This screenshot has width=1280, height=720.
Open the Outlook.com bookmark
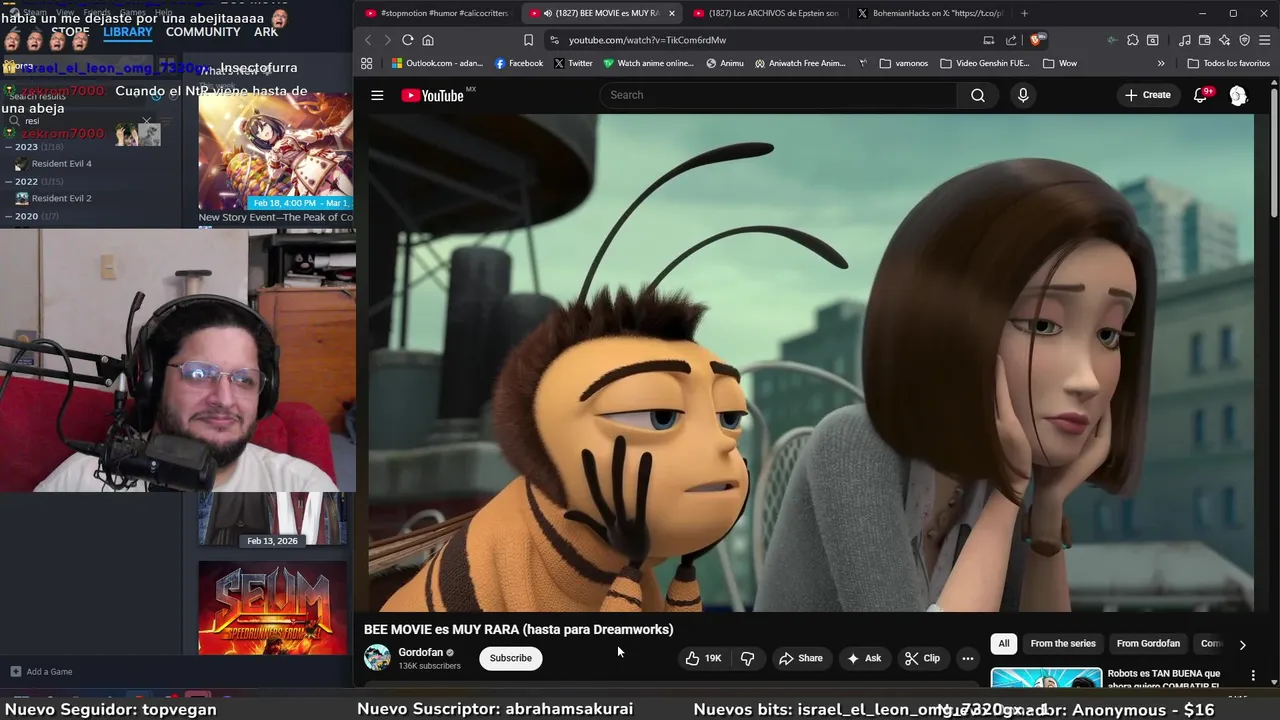click(x=438, y=63)
